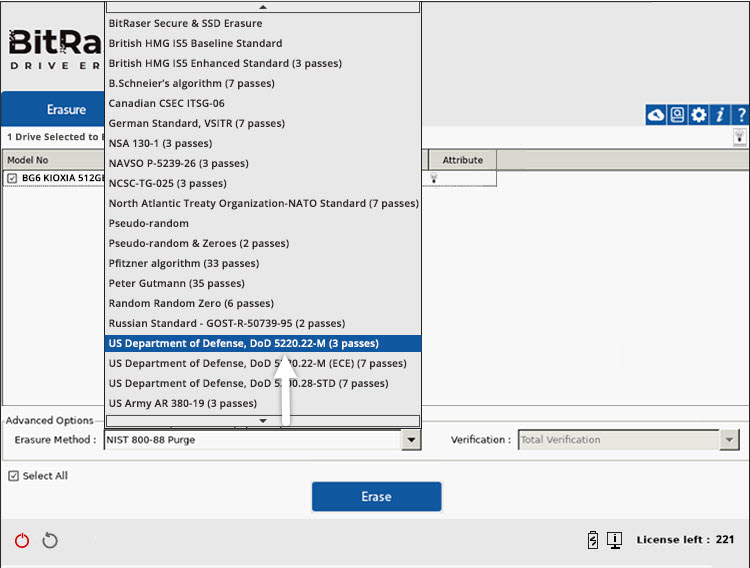Screen dimensions: 750x568
Task: Click the list's top up-arrow scroll button
Action: tap(263, 7)
